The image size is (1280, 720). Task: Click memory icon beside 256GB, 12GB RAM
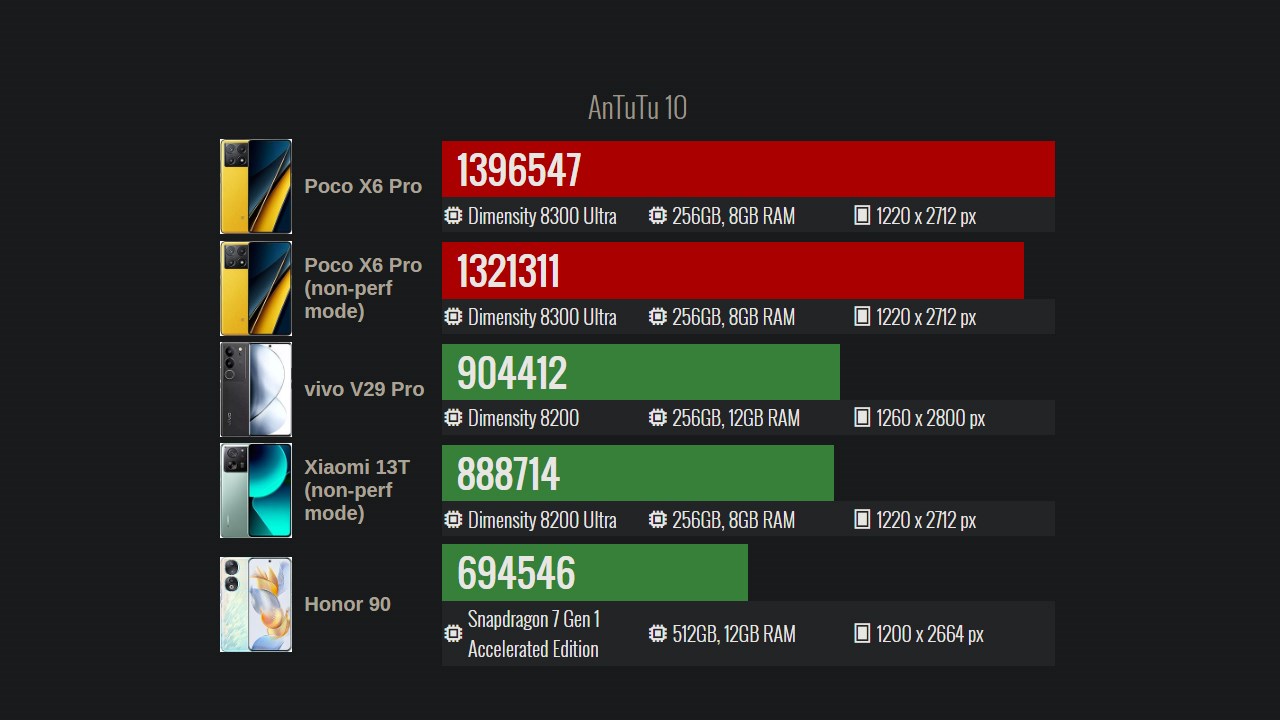(657, 417)
